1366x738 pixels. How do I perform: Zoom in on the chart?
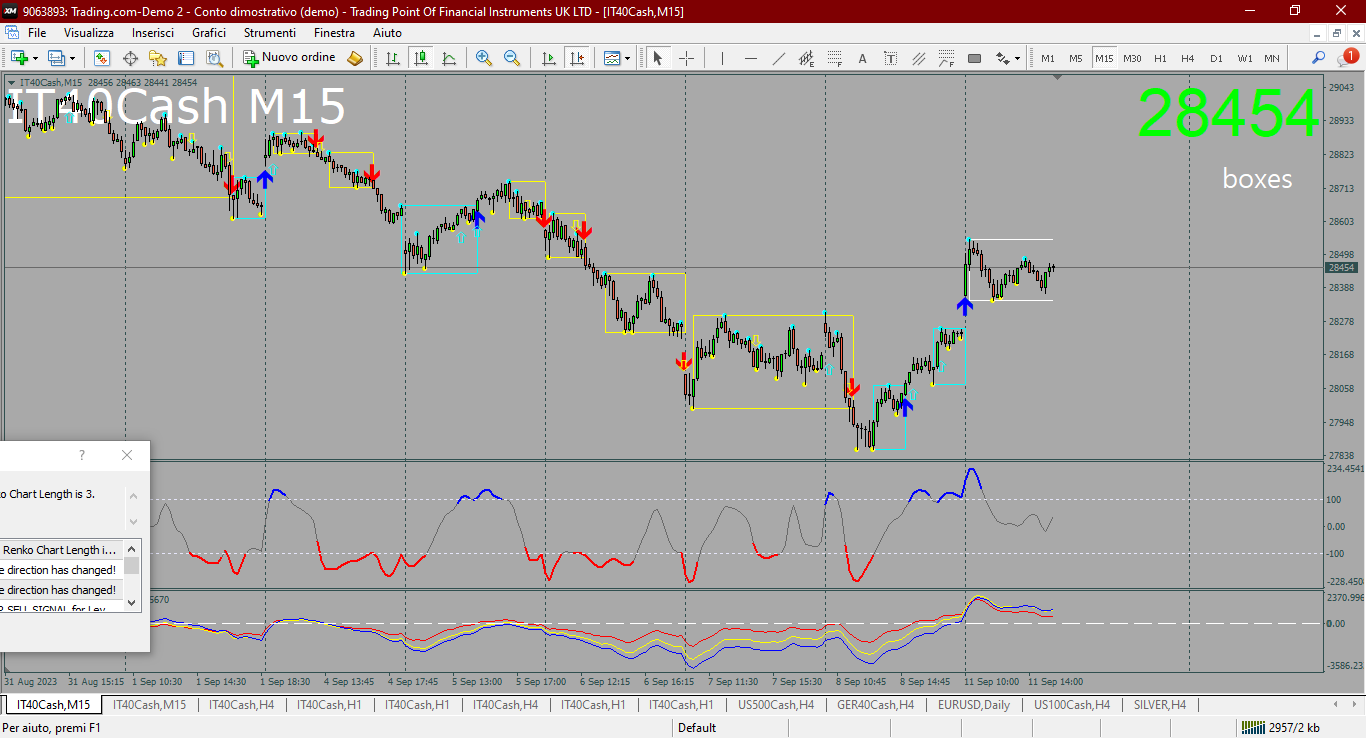click(484, 58)
